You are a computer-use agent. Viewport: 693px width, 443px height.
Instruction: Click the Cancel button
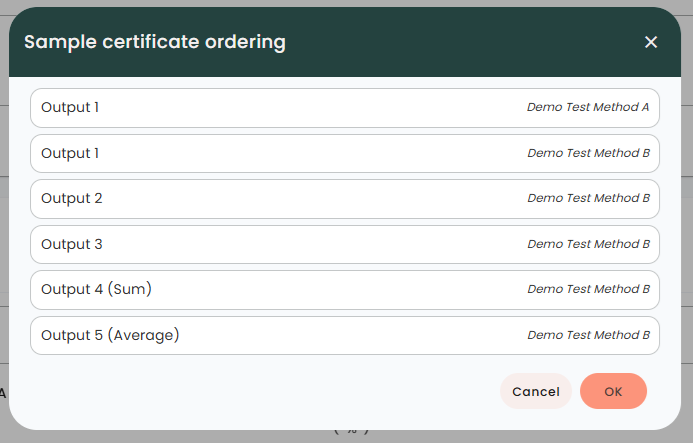click(x=536, y=391)
